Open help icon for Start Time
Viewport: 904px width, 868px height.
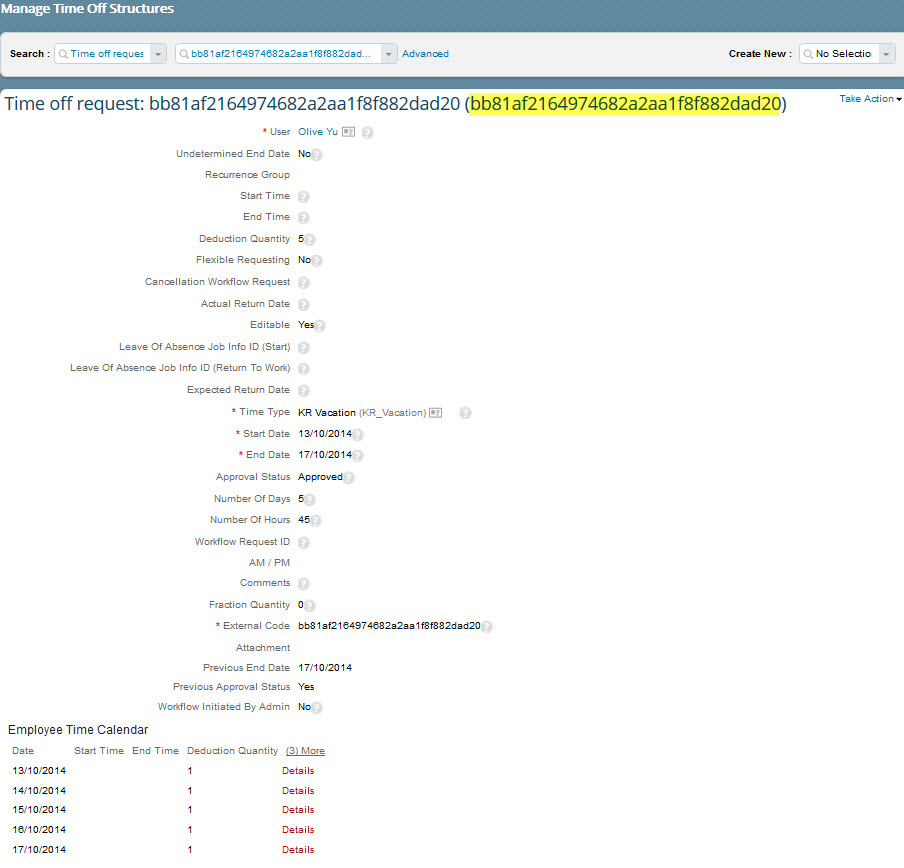tap(304, 197)
